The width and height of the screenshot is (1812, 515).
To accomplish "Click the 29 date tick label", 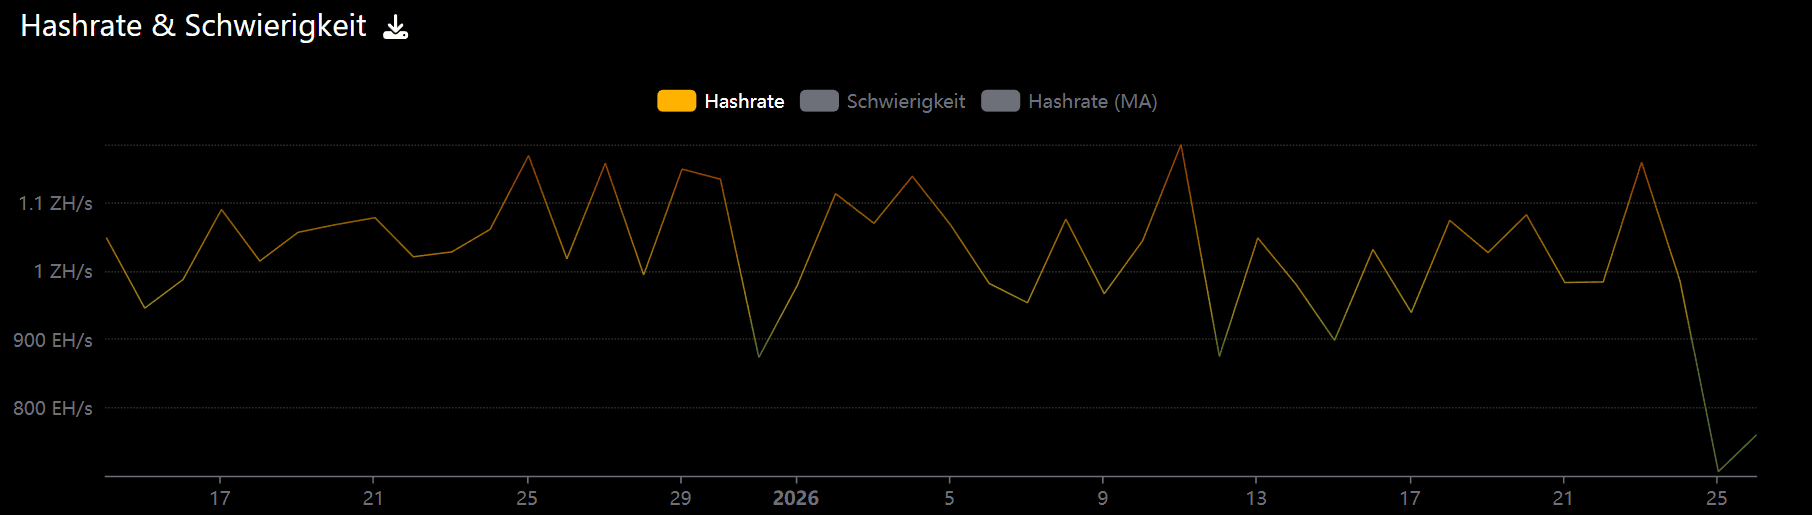I will pyautogui.click(x=680, y=498).
